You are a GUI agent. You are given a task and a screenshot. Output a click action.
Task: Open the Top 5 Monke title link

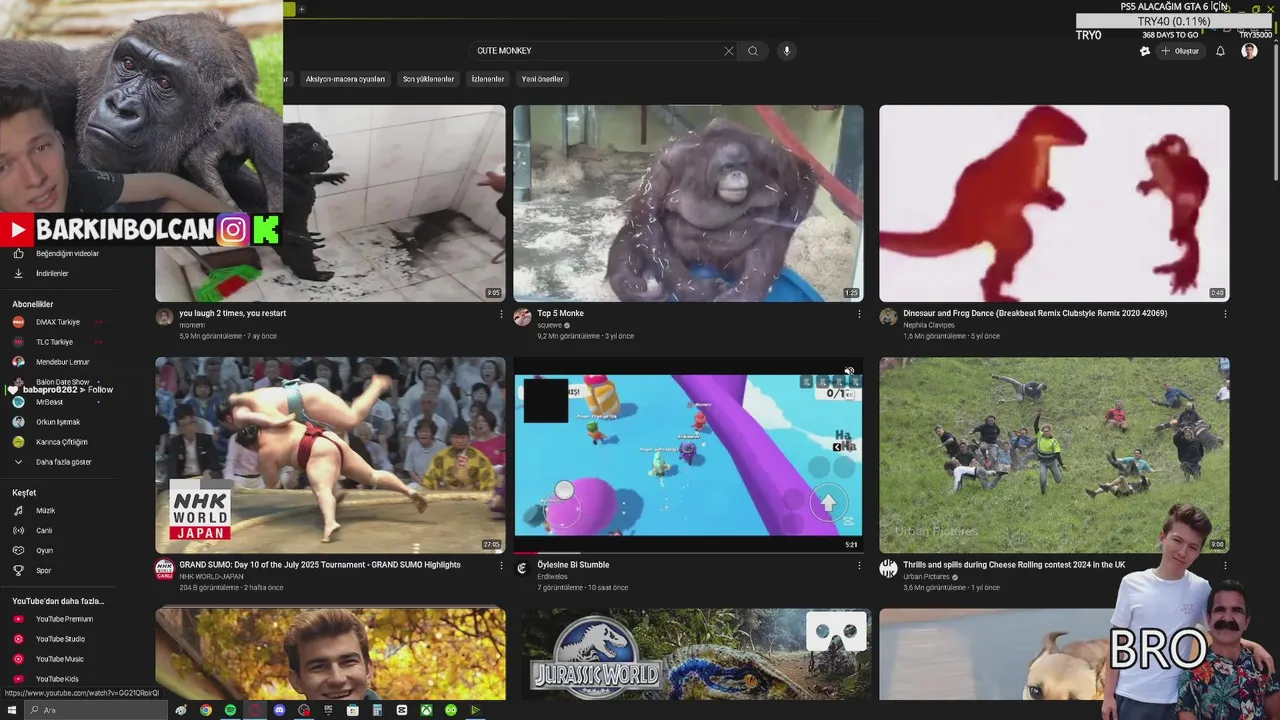tap(560, 313)
